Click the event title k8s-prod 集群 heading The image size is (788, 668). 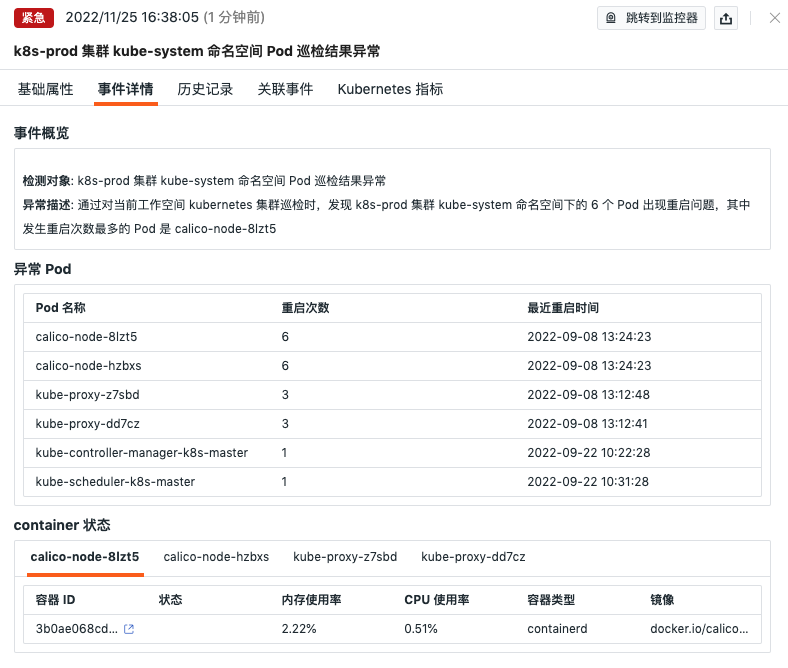click(197, 51)
